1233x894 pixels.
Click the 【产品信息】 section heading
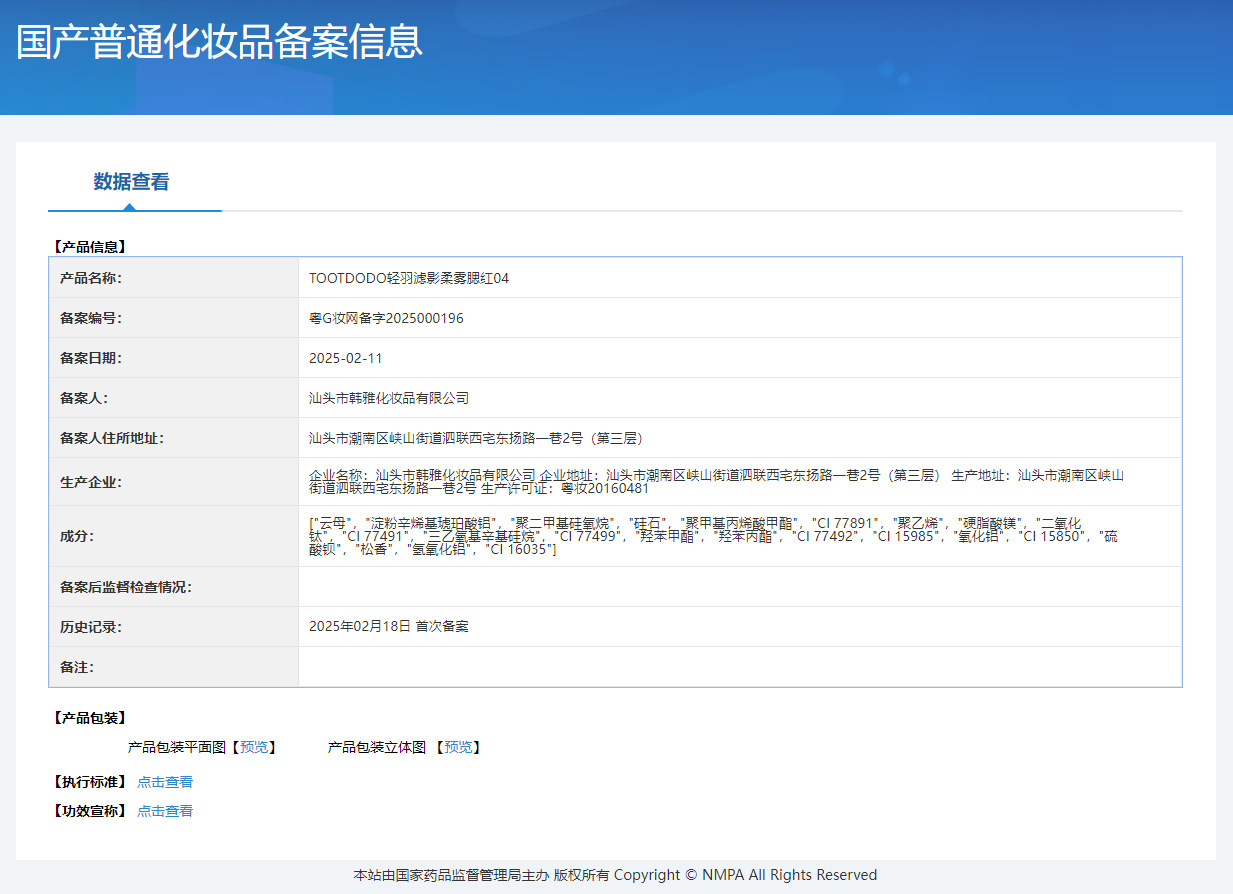click(x=89, y=246)
